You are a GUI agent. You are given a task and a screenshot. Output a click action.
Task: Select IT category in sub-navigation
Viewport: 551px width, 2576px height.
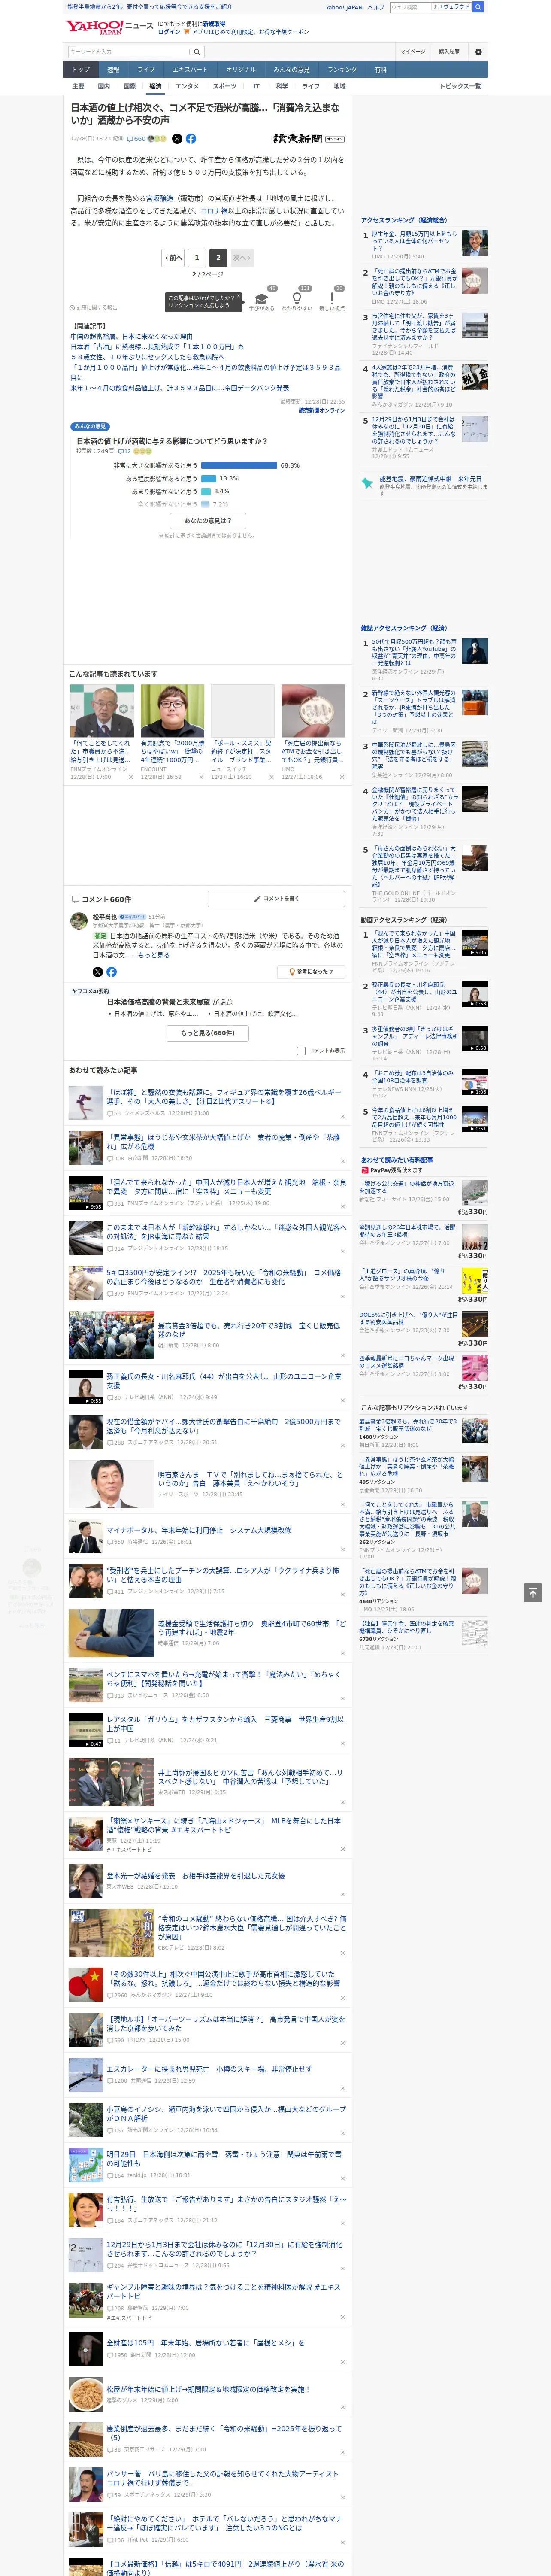coord(256,86)
